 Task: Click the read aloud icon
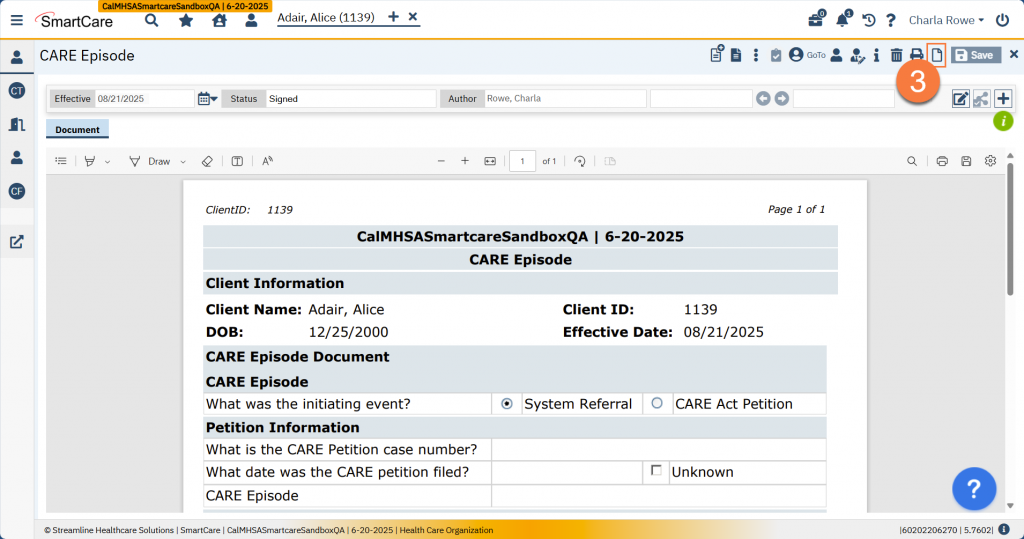(x=267, y=161)
